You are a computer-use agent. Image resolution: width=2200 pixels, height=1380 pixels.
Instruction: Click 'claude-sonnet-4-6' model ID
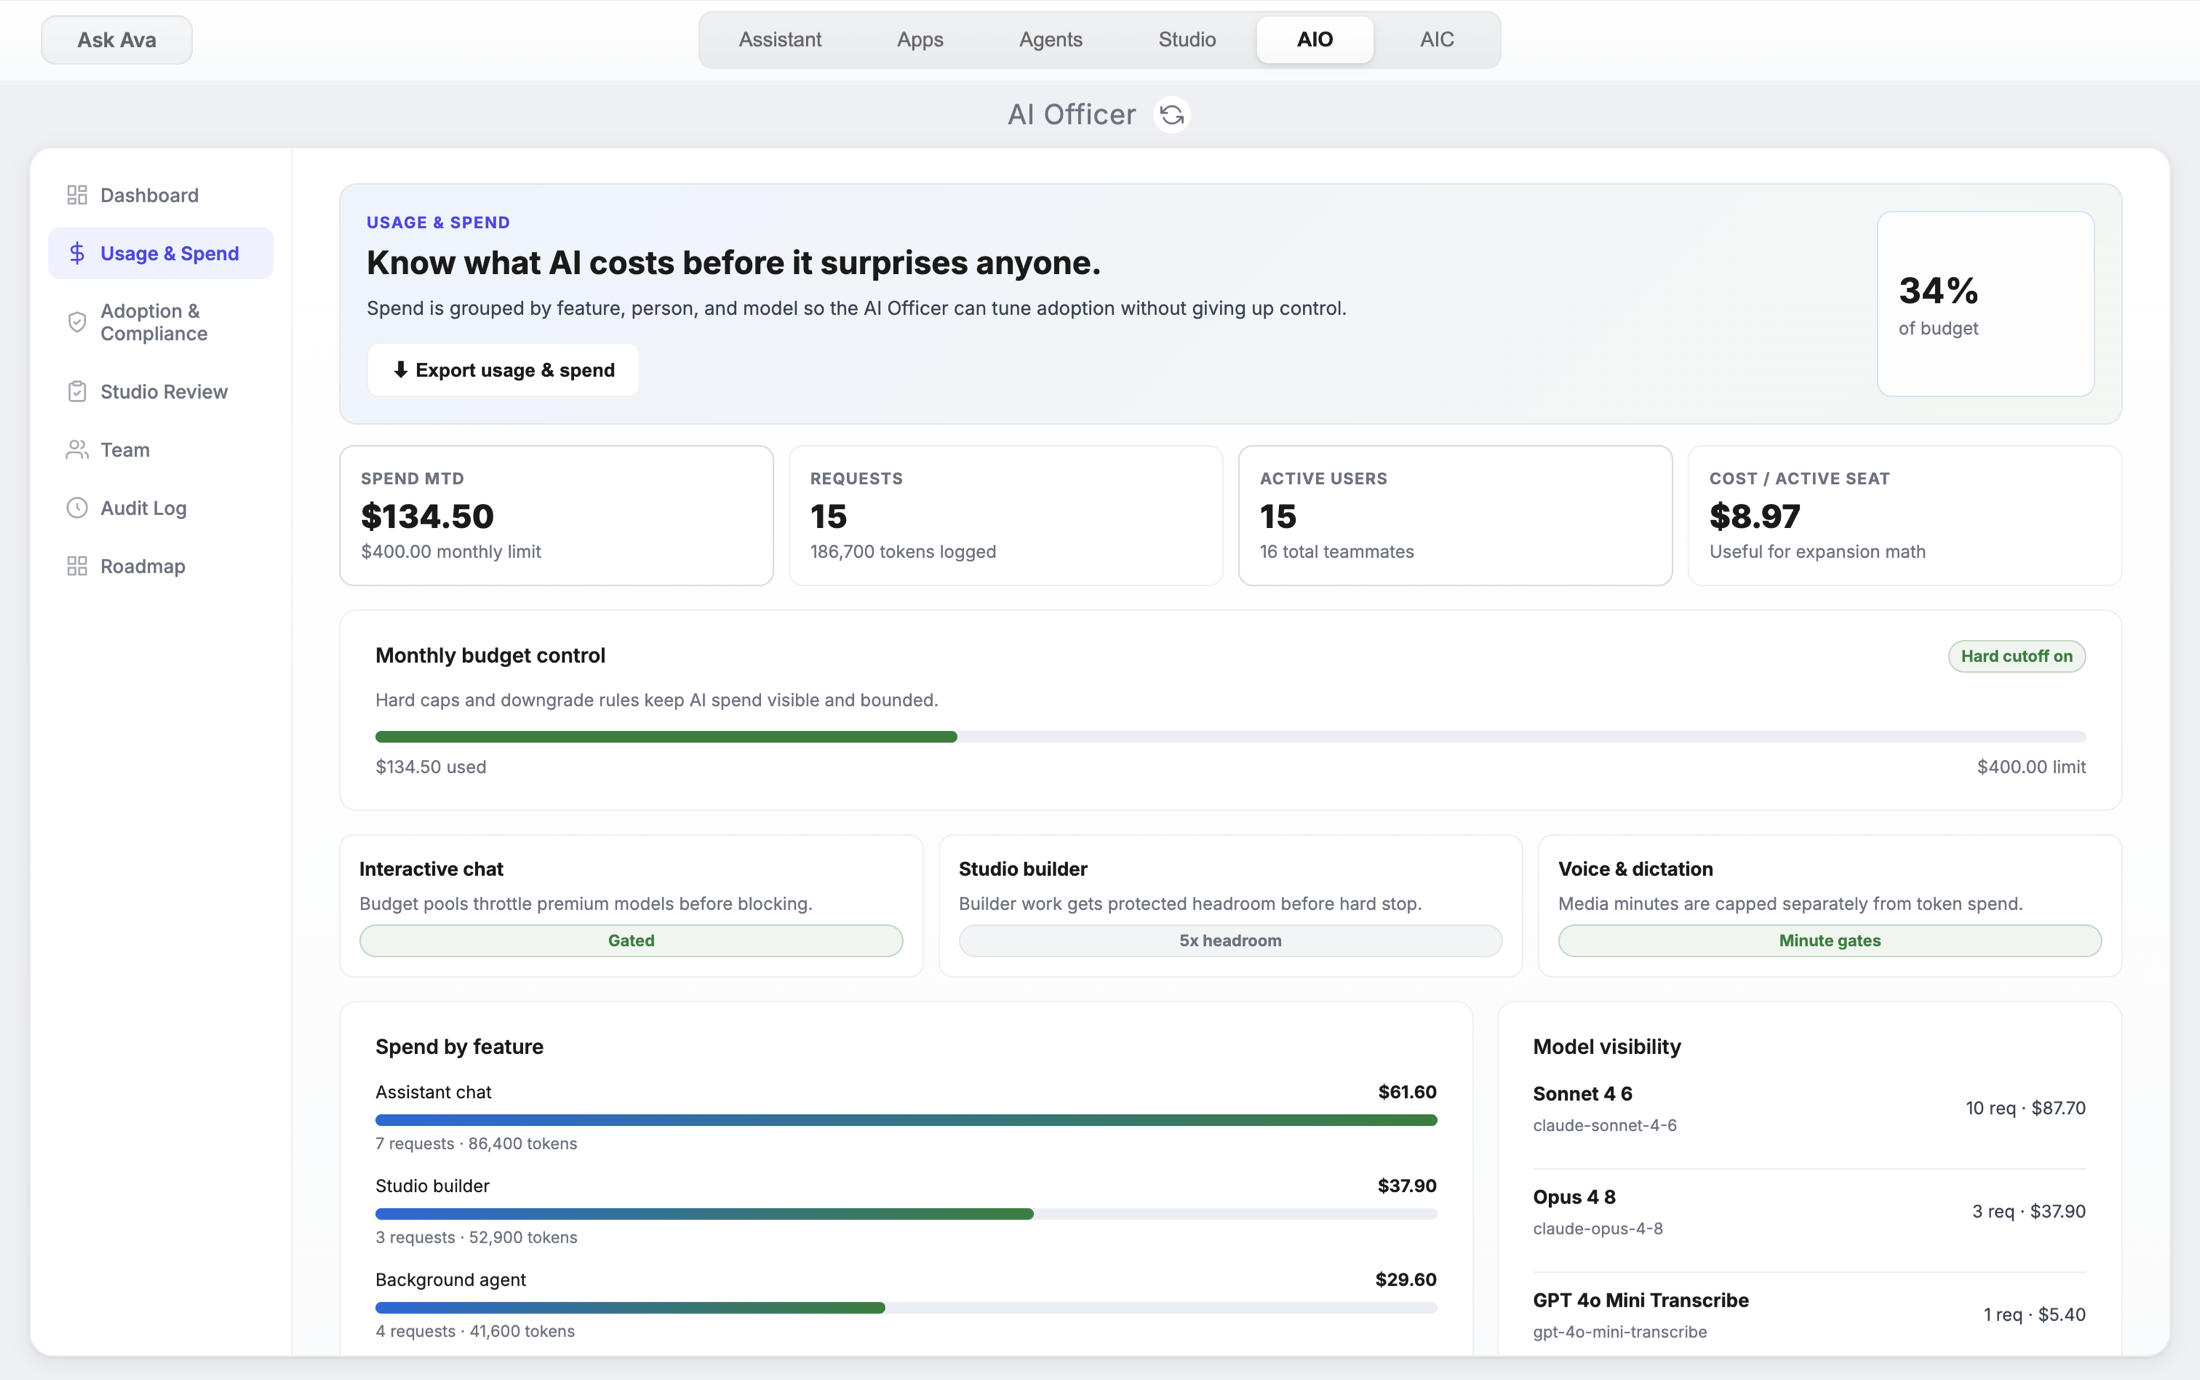point(1605,1125)
